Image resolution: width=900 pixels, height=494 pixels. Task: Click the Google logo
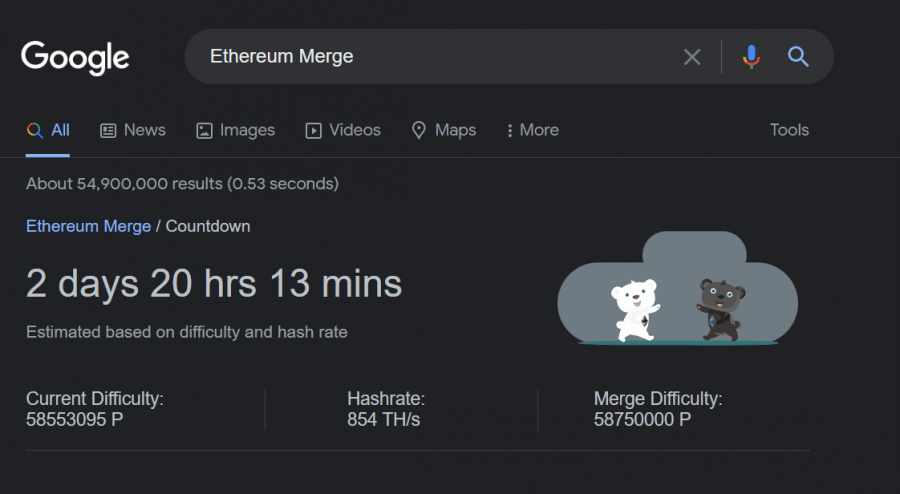[75, 57]
